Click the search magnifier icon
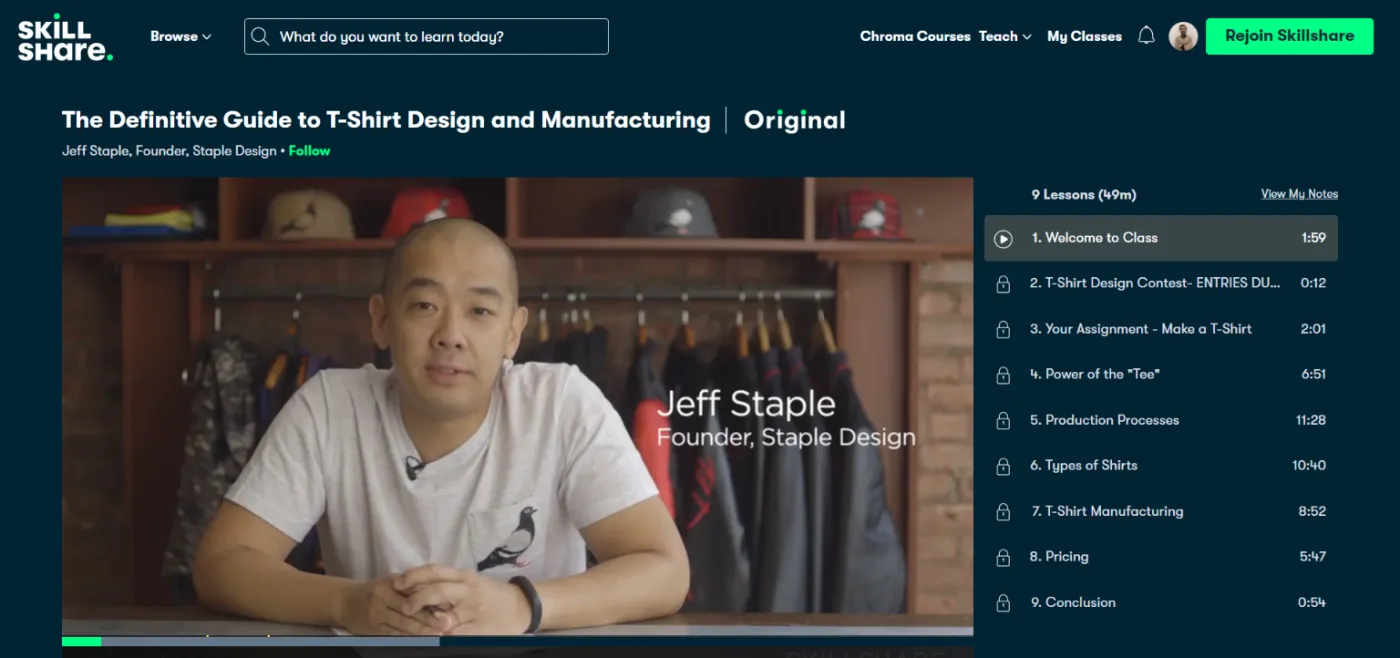Image resolution: width=1400 pixels, height=658 pixels. (x=260, y=36)
